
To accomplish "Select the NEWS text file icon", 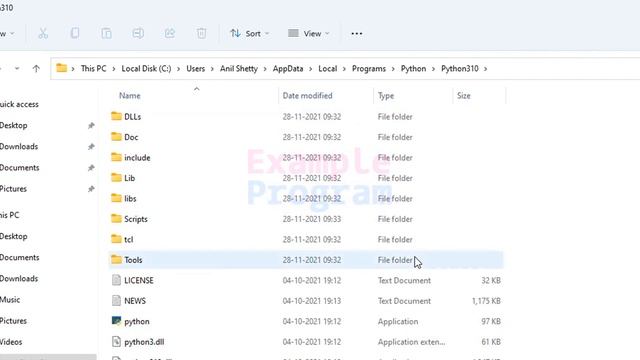I will 116,300.
